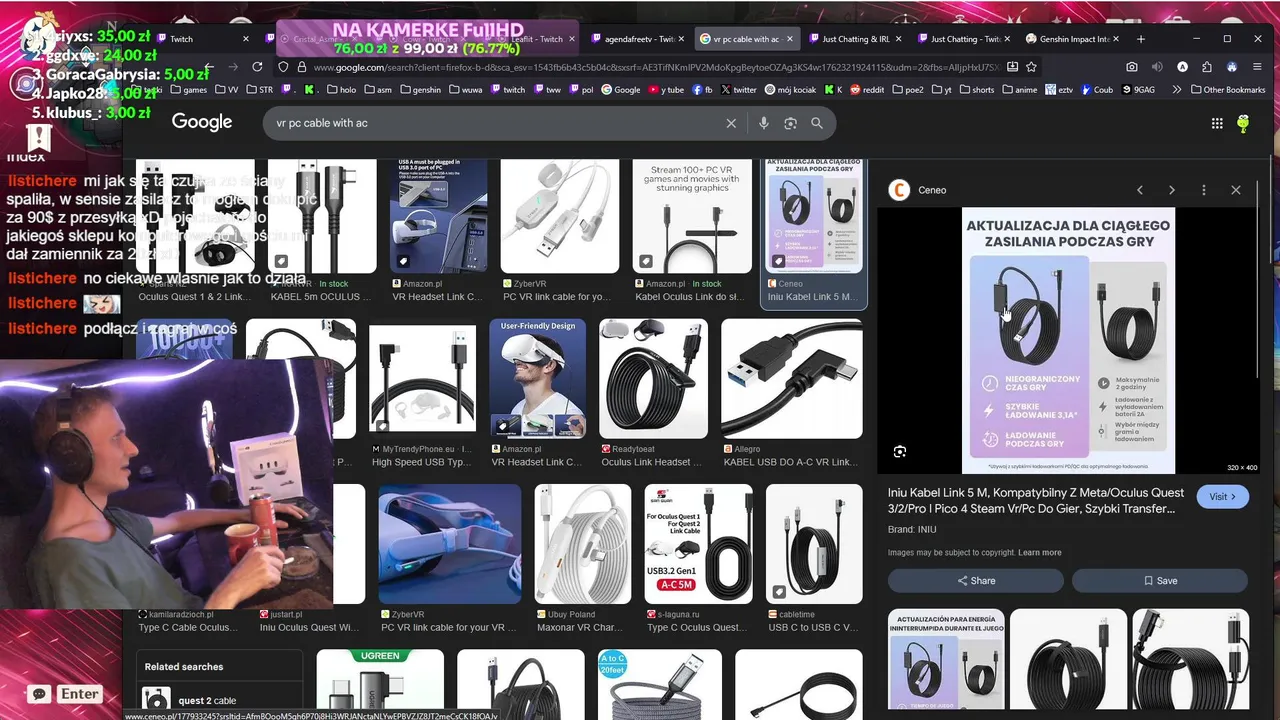Screen dimensions: 1280x720
Task: Expand the bookmarks overflow chevron
Action: point(1177,89)
